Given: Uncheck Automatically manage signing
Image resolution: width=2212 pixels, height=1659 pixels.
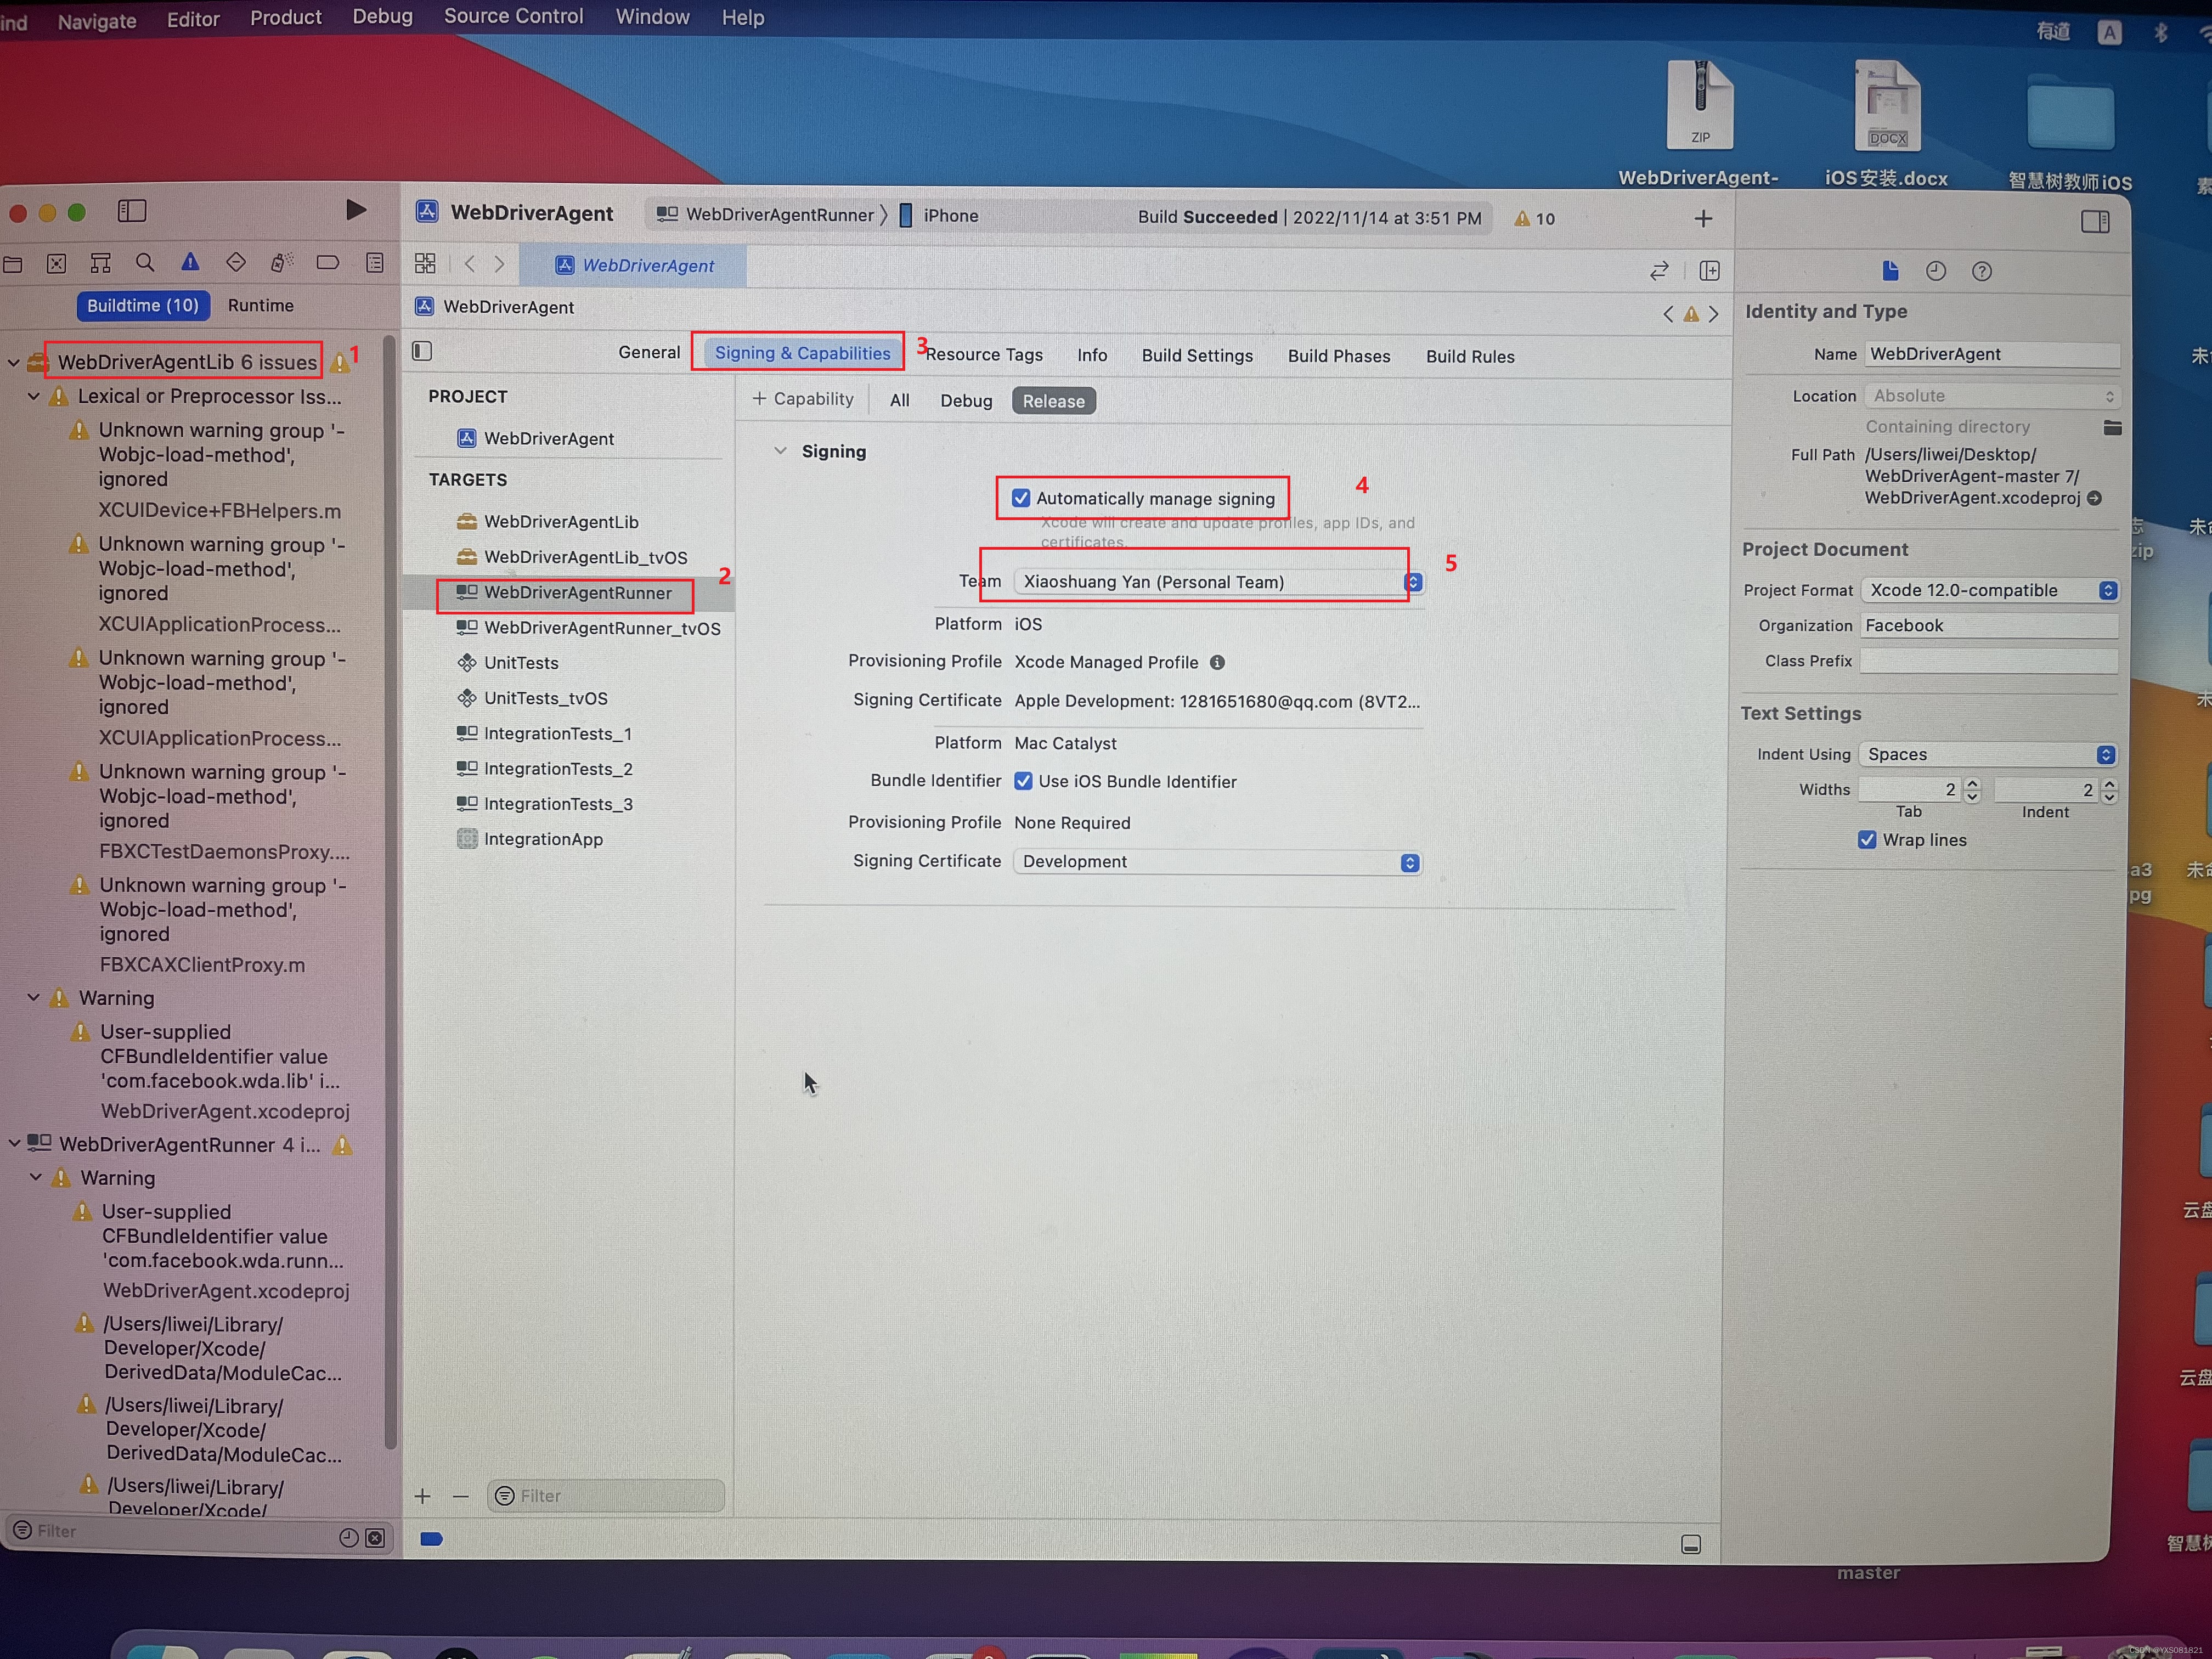Looking at the screenshot, I should coord(1021,498).
